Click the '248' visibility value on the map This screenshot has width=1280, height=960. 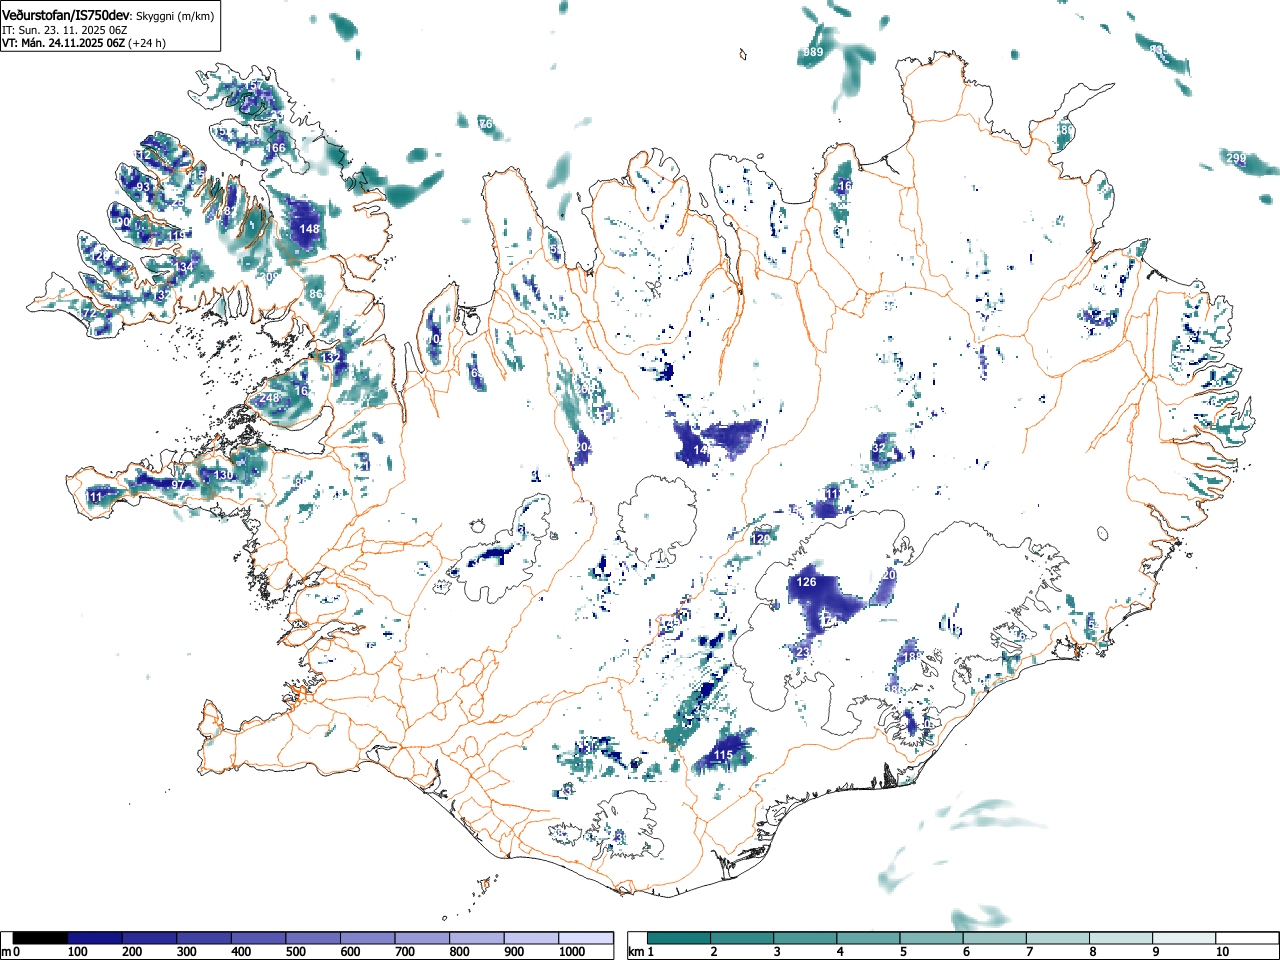(269, 398)
